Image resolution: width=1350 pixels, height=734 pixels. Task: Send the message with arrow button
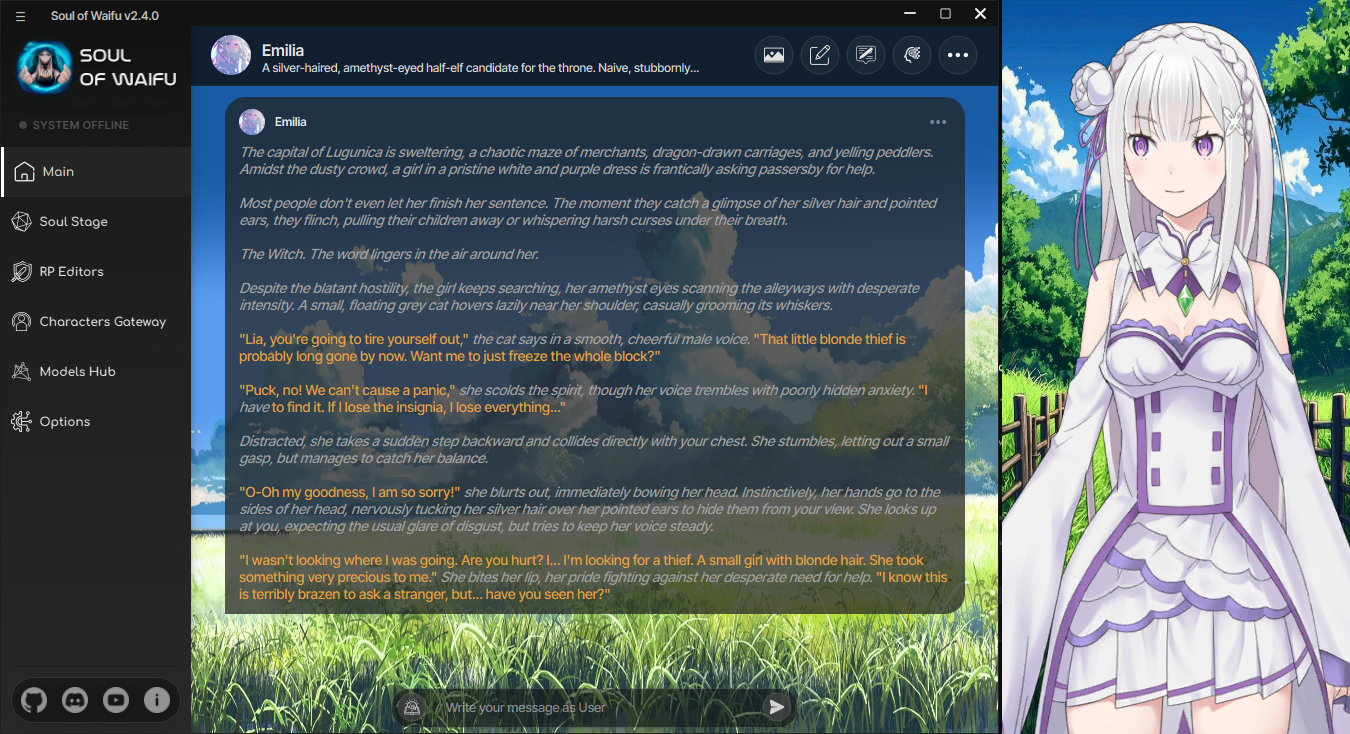pyautogui.click(x=776, y=707)
